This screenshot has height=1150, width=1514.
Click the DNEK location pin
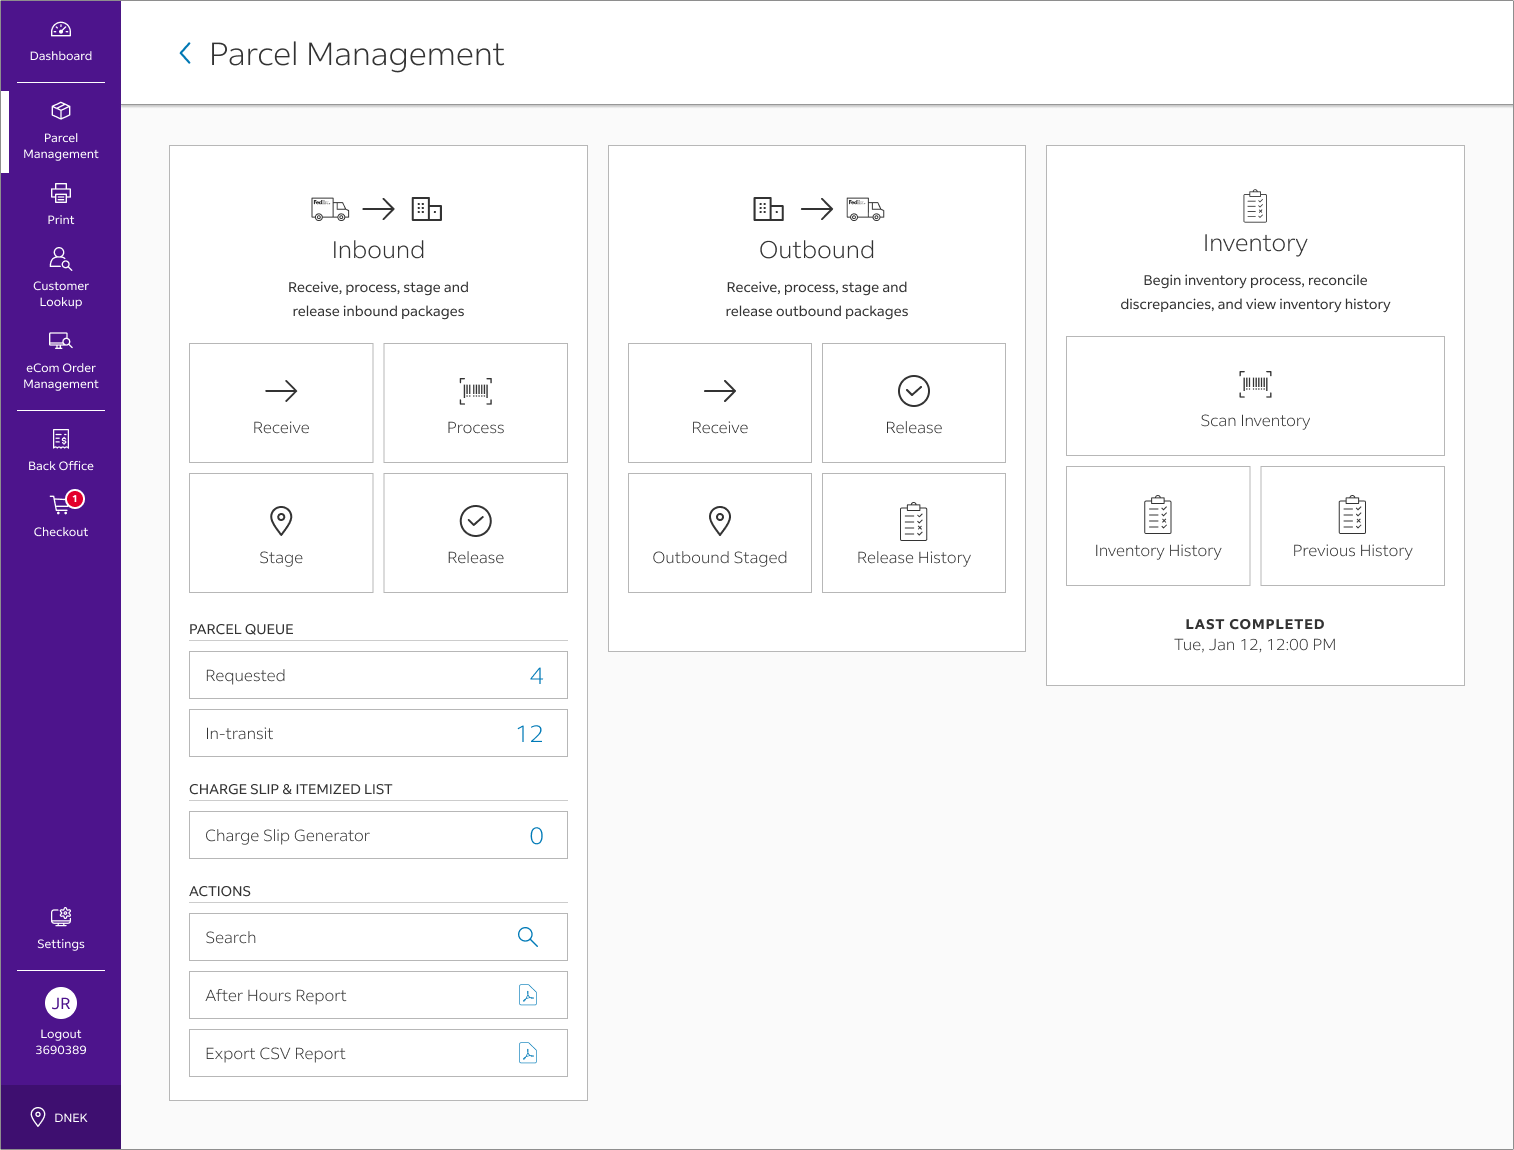pos(38,1117)
